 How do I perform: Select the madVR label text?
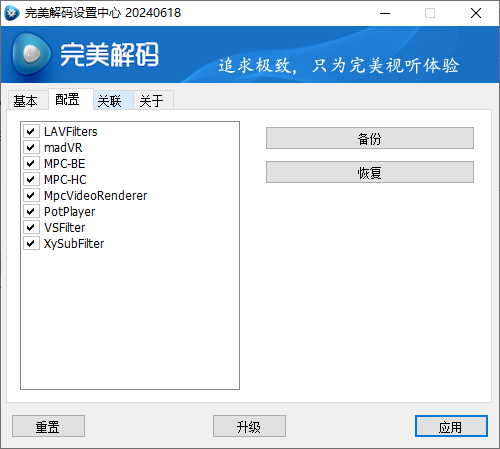pyautogui.click(x=63, y=147)
